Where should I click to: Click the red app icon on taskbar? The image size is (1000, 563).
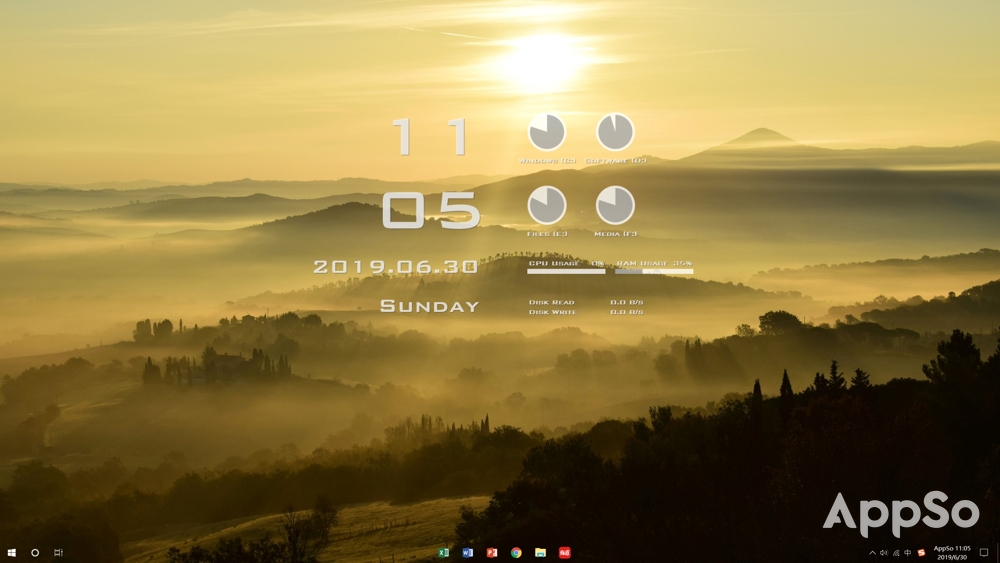(x=565, y=552)
